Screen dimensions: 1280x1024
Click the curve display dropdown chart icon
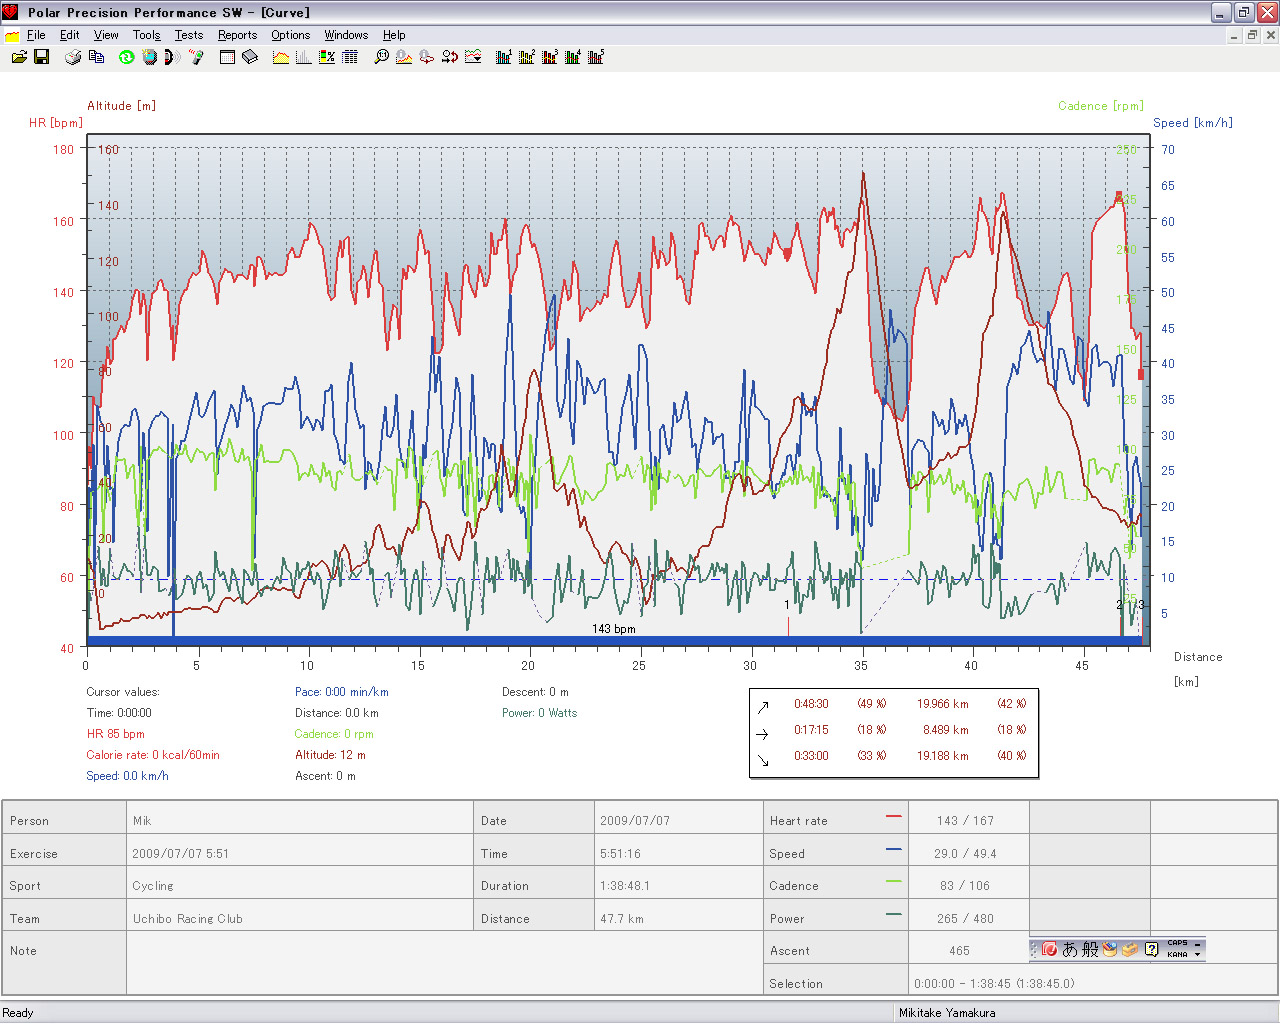[473, 57]
